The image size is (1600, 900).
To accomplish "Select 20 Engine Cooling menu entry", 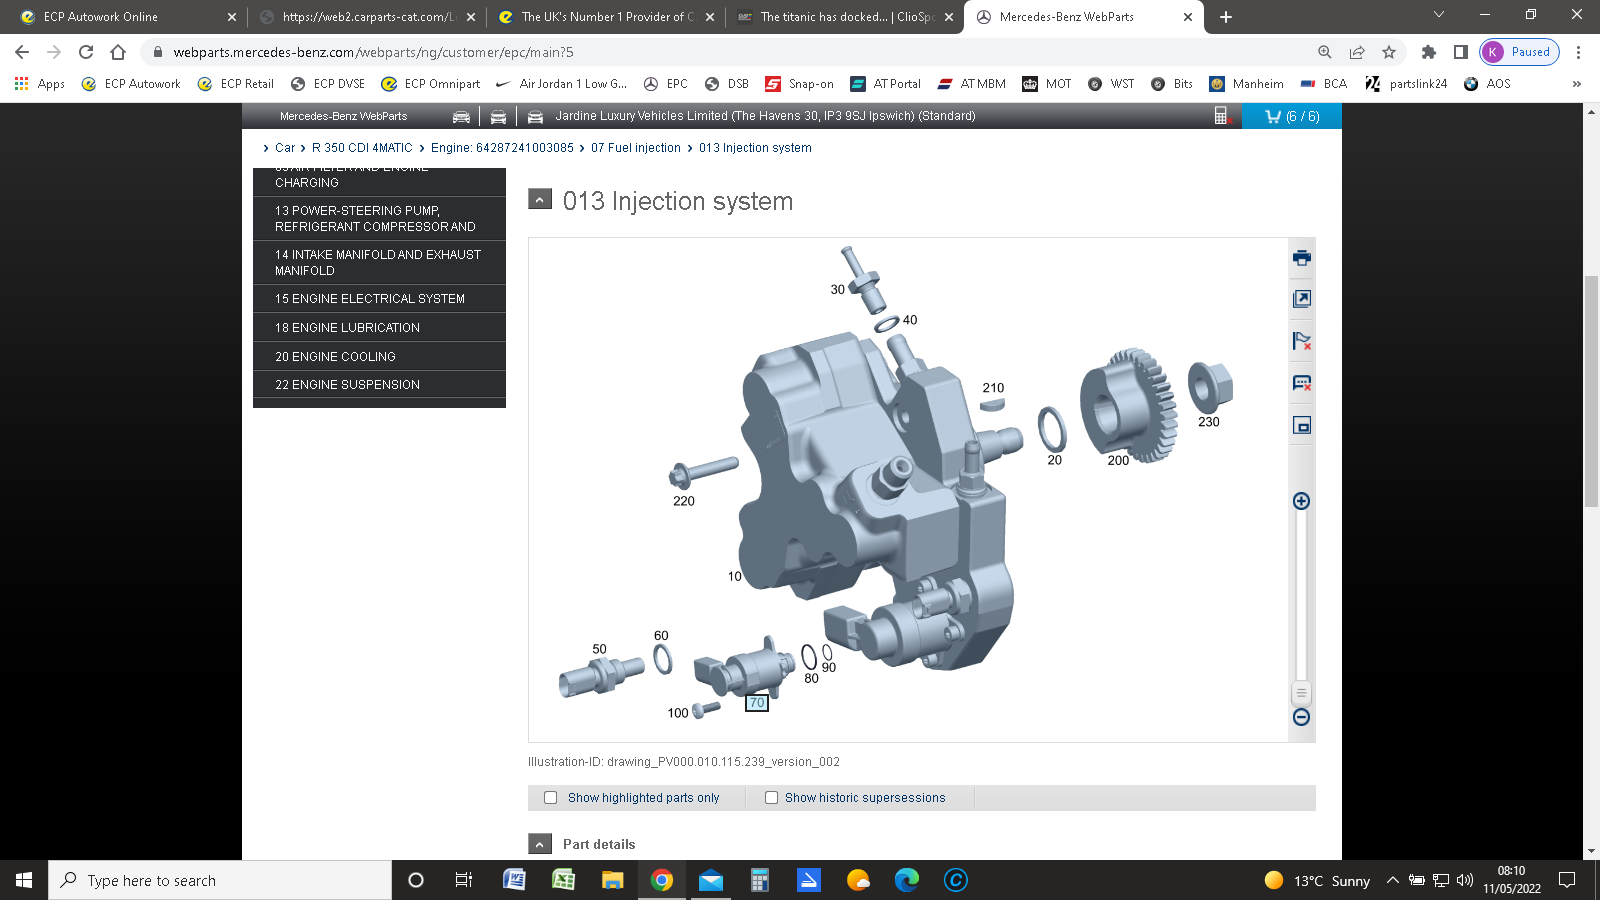I will point(335,357).
